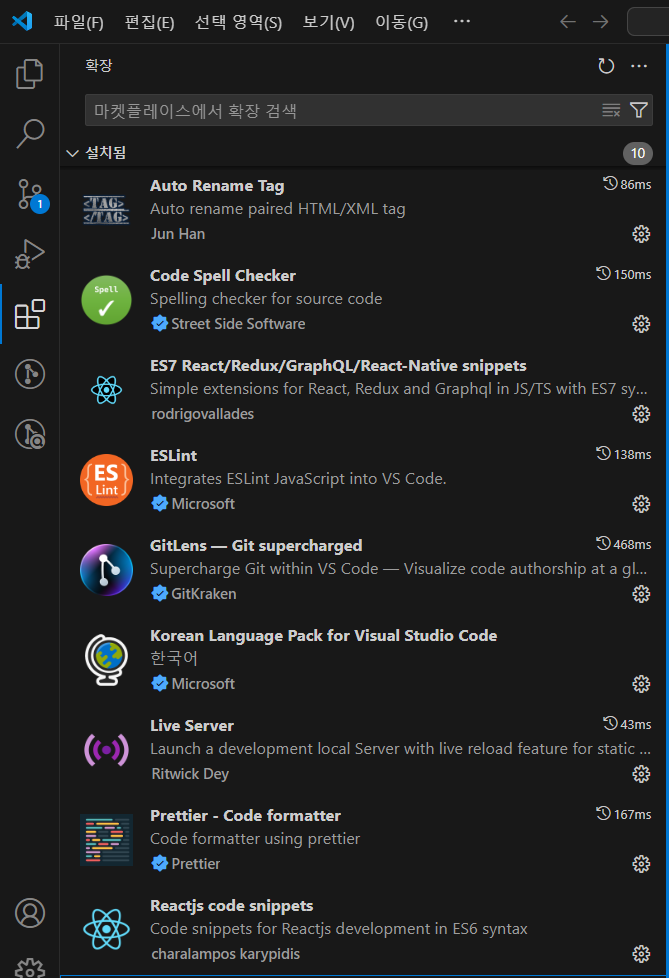Expand the menu bar overflow ellipsis
The image size is (669, 978).
[462, 21]
